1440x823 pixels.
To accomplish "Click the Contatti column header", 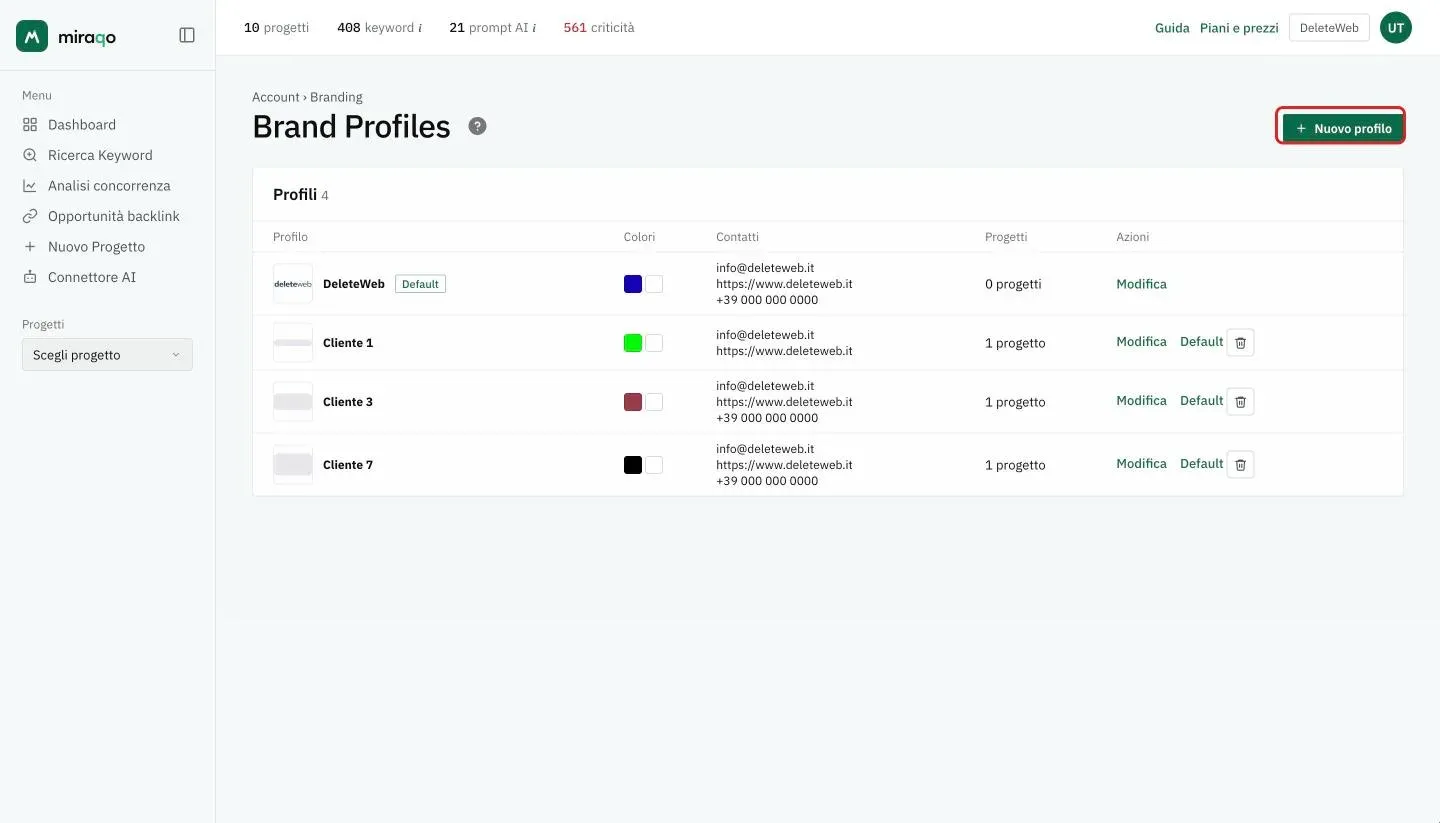I will pos(737,237).
